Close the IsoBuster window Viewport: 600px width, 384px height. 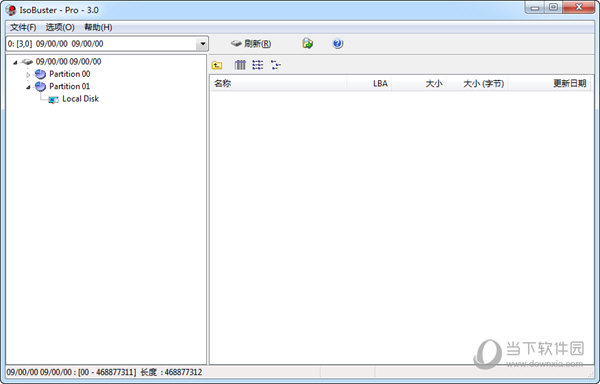tap(579, 7)
